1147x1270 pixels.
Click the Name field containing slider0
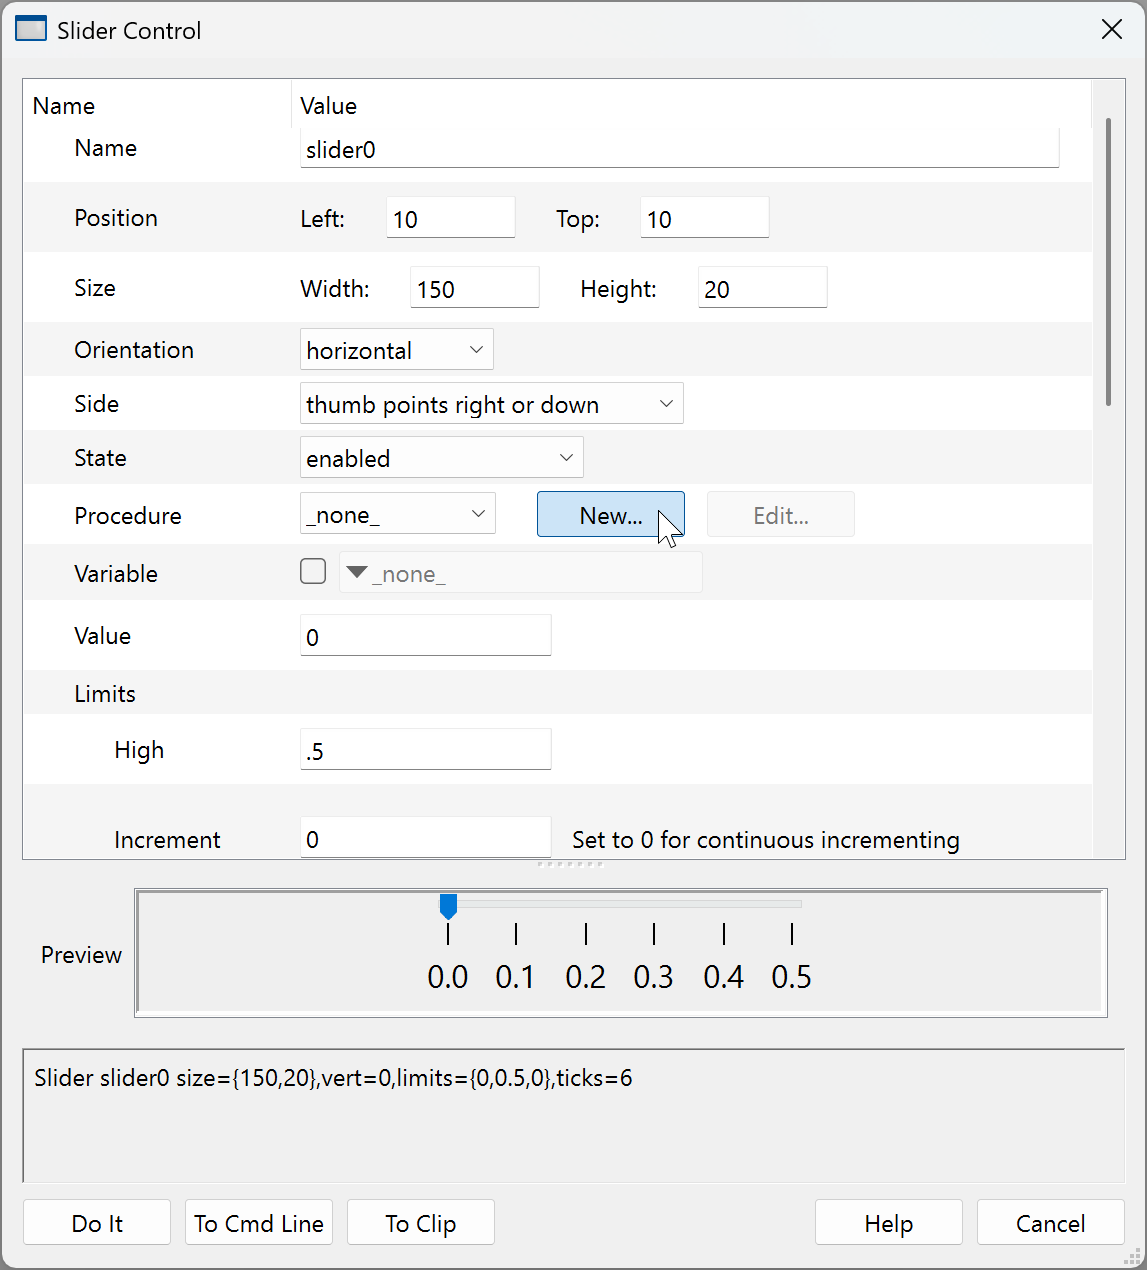[678, 149]
